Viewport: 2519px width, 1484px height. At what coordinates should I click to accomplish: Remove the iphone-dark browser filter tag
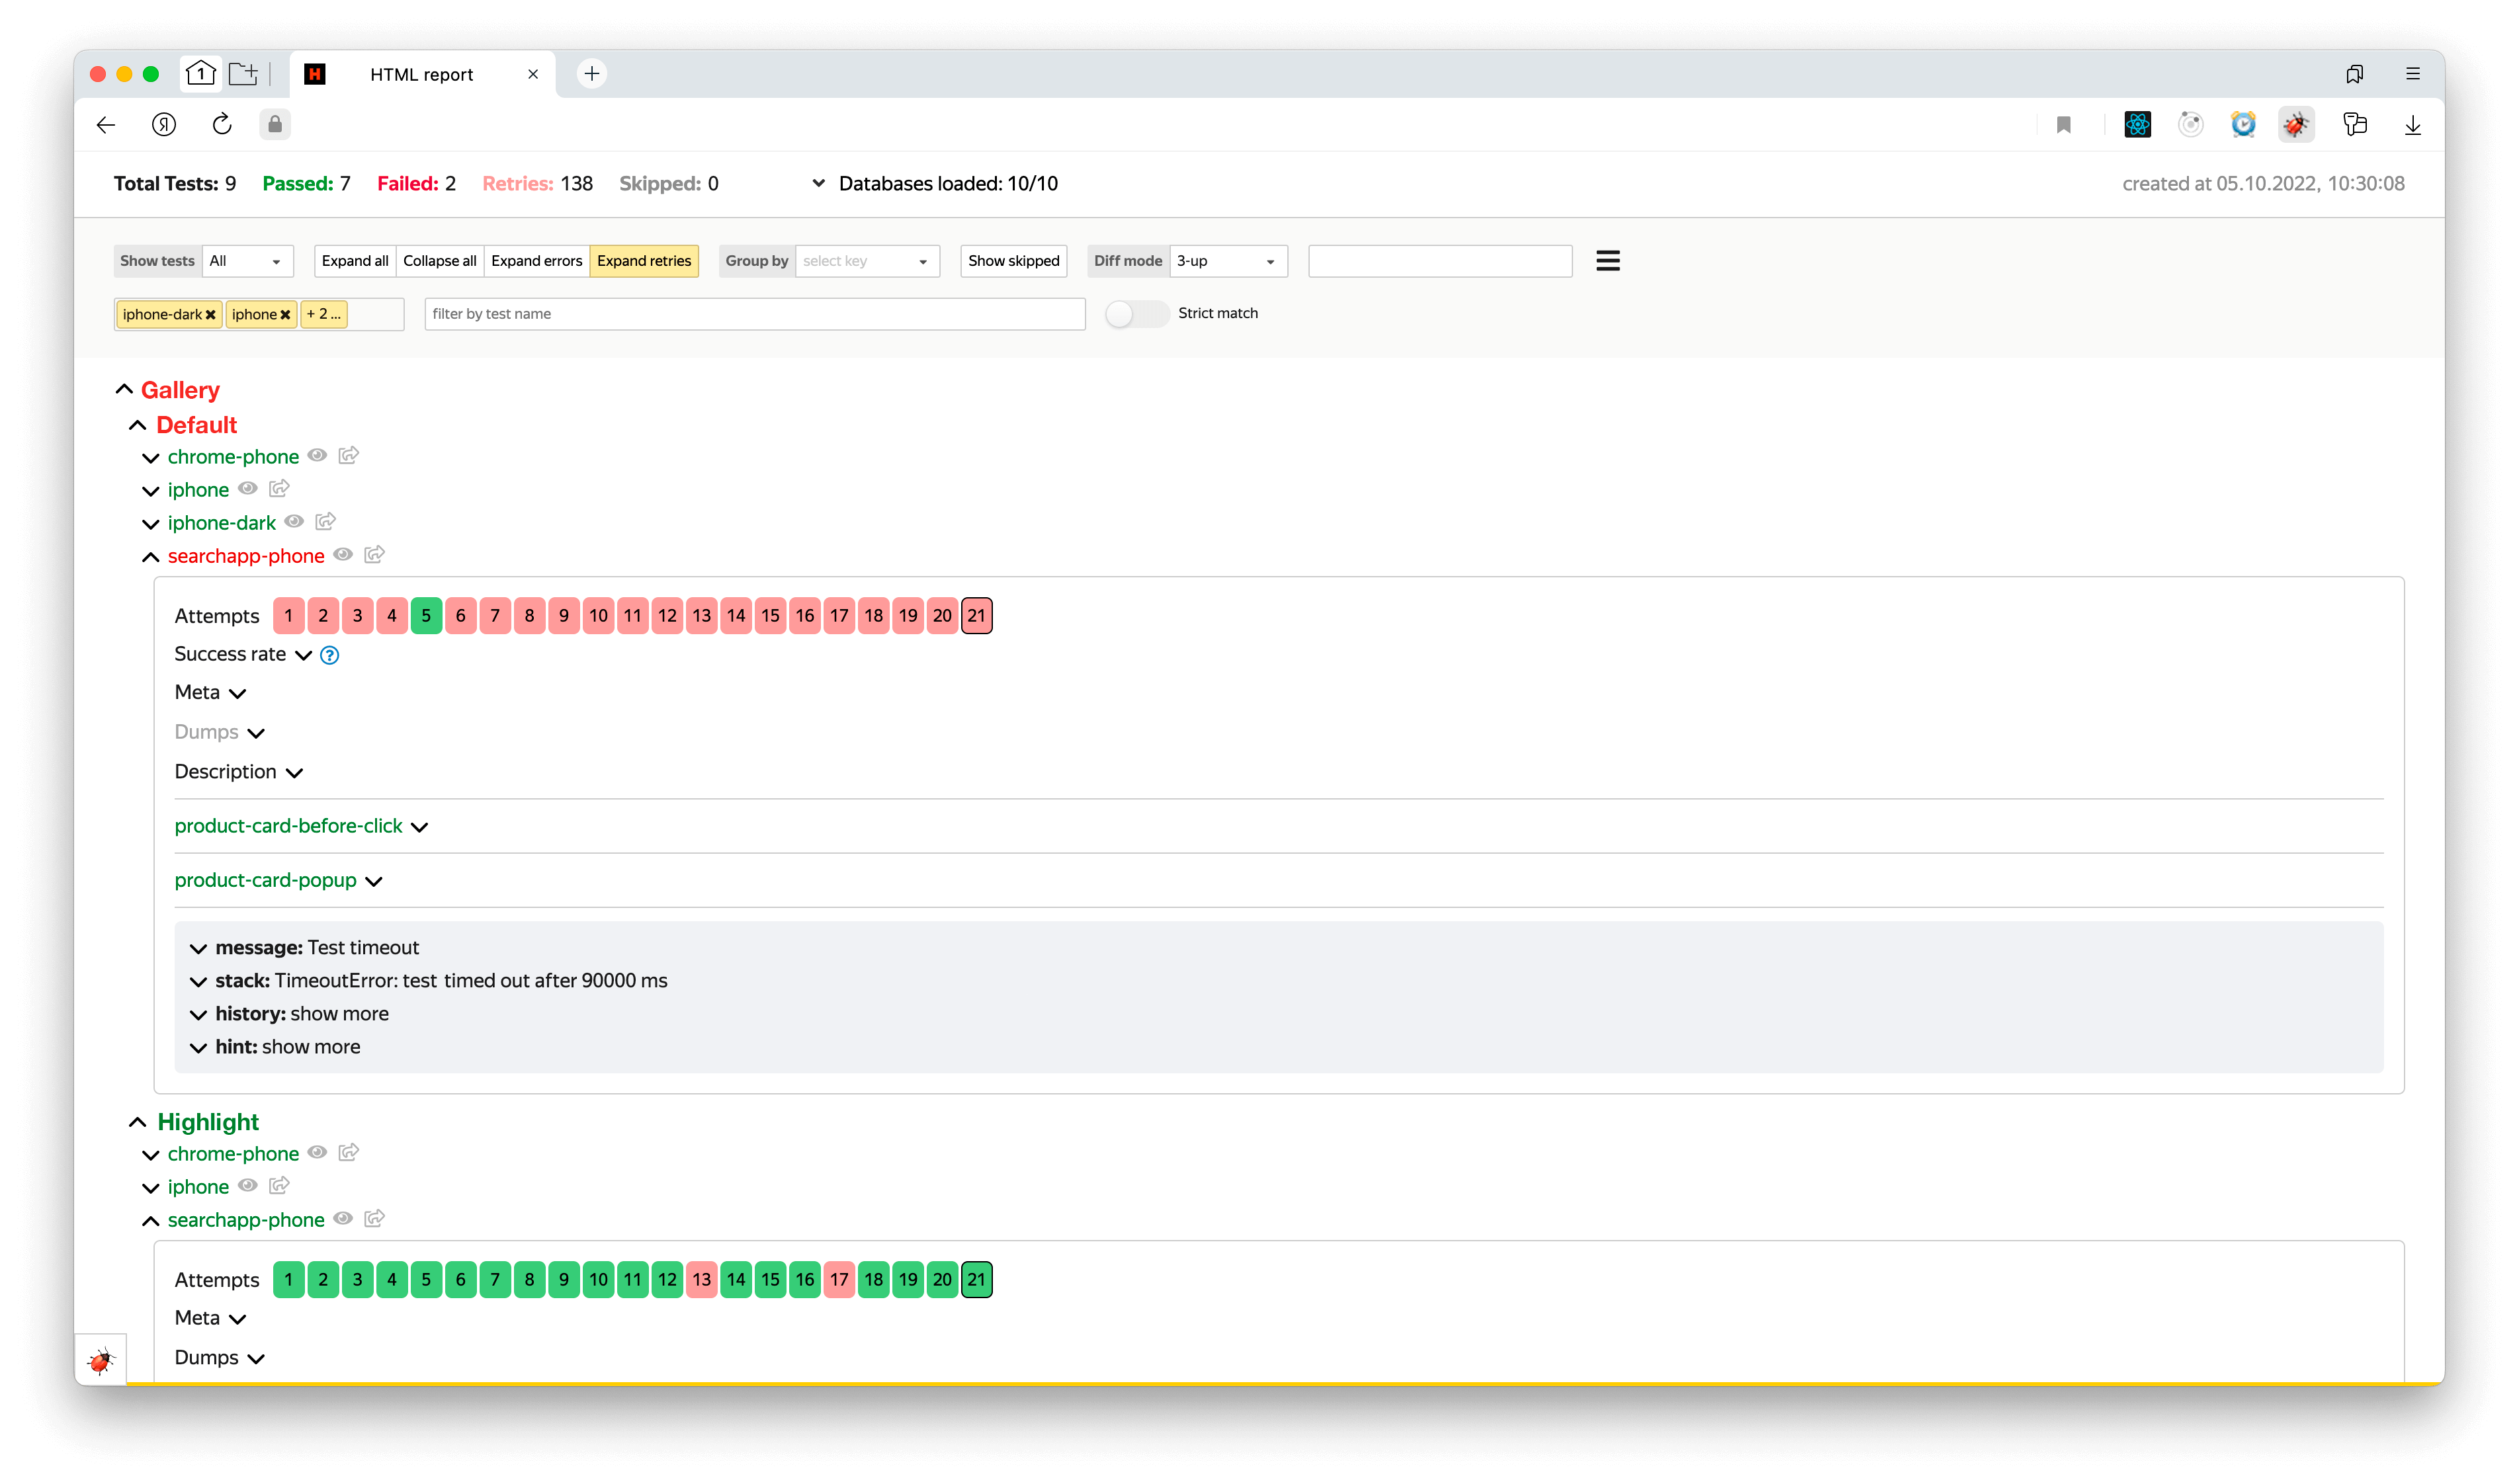(x=211, y=315)
